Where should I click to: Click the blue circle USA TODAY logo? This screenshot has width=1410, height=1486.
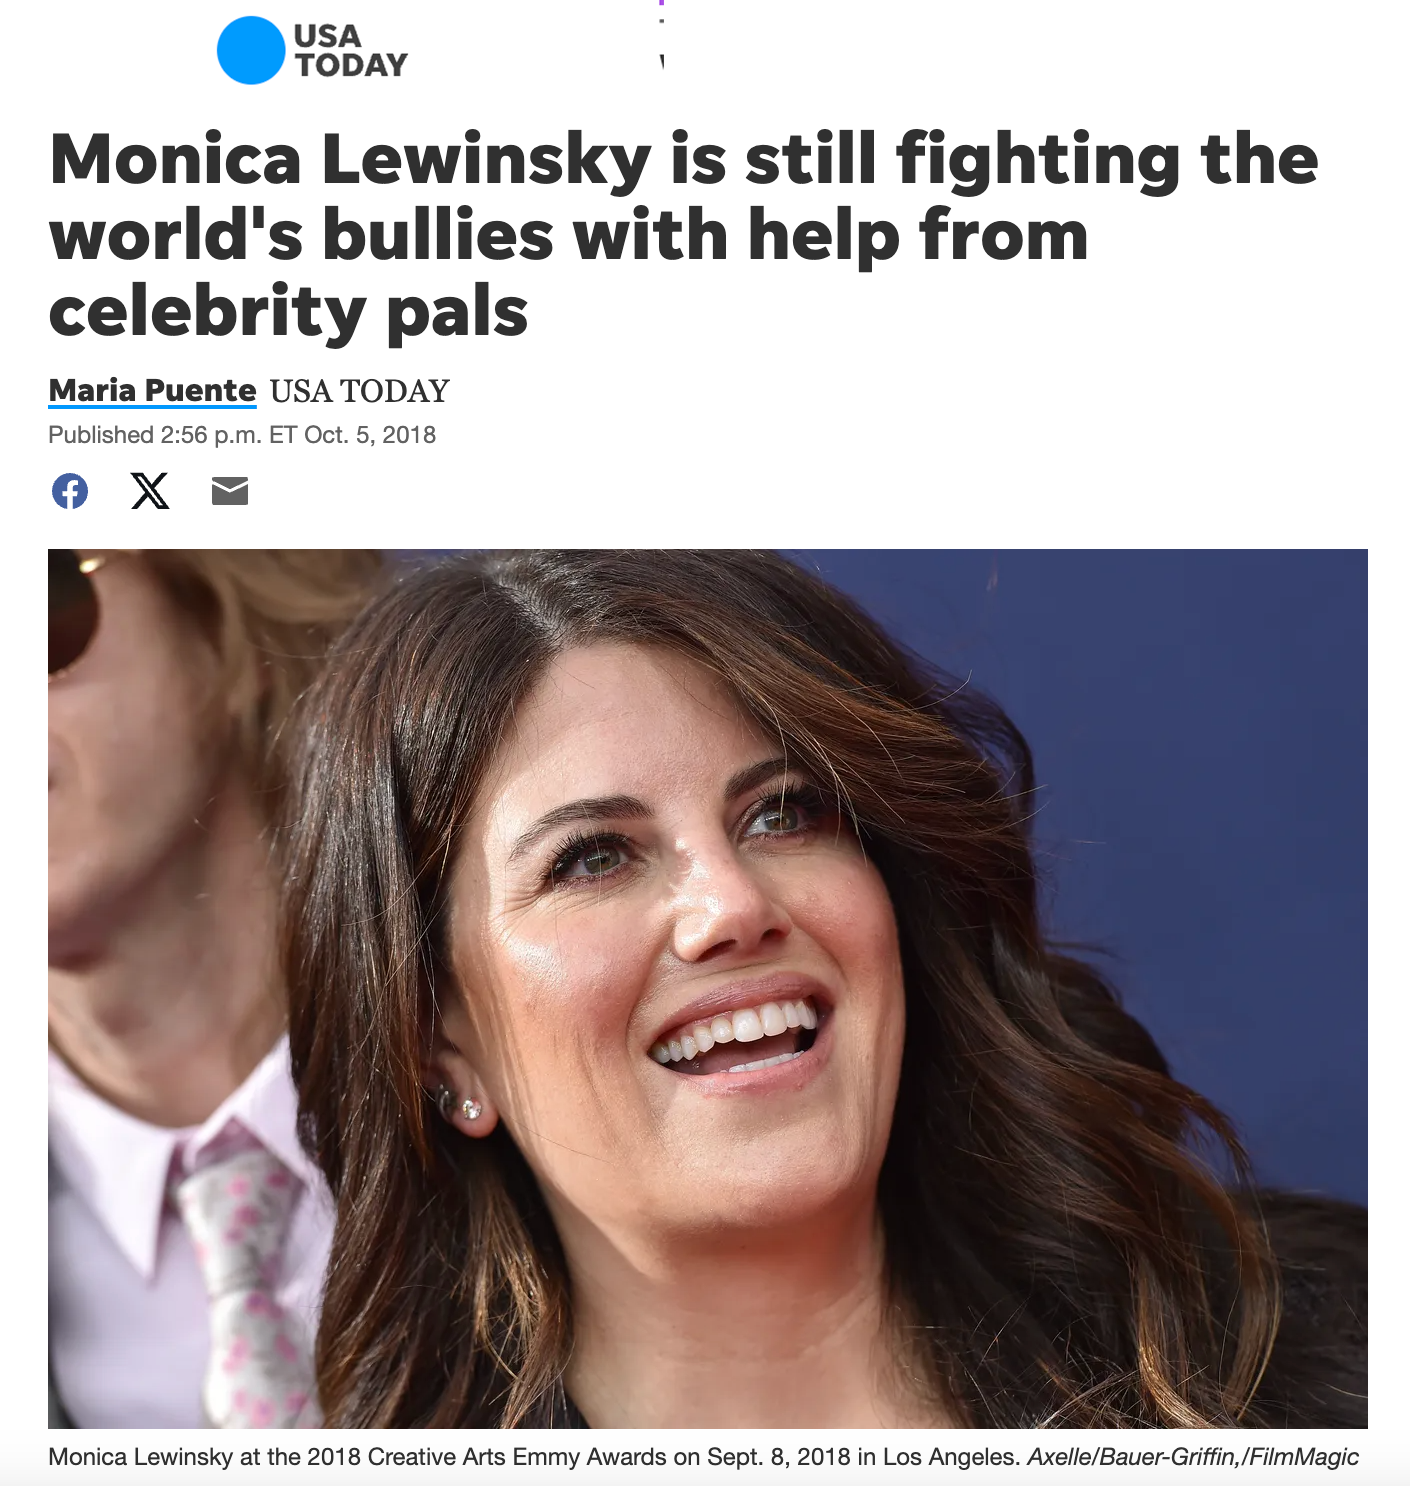click(251, 50)
